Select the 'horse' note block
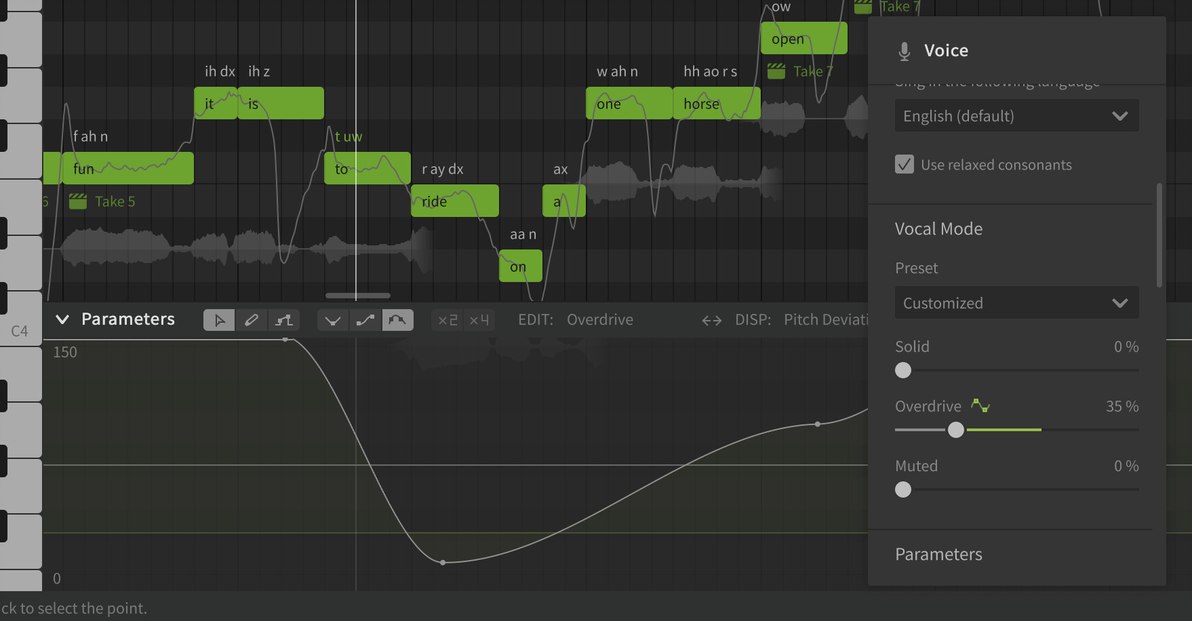Screen dimensions: 1192x621 716,103
